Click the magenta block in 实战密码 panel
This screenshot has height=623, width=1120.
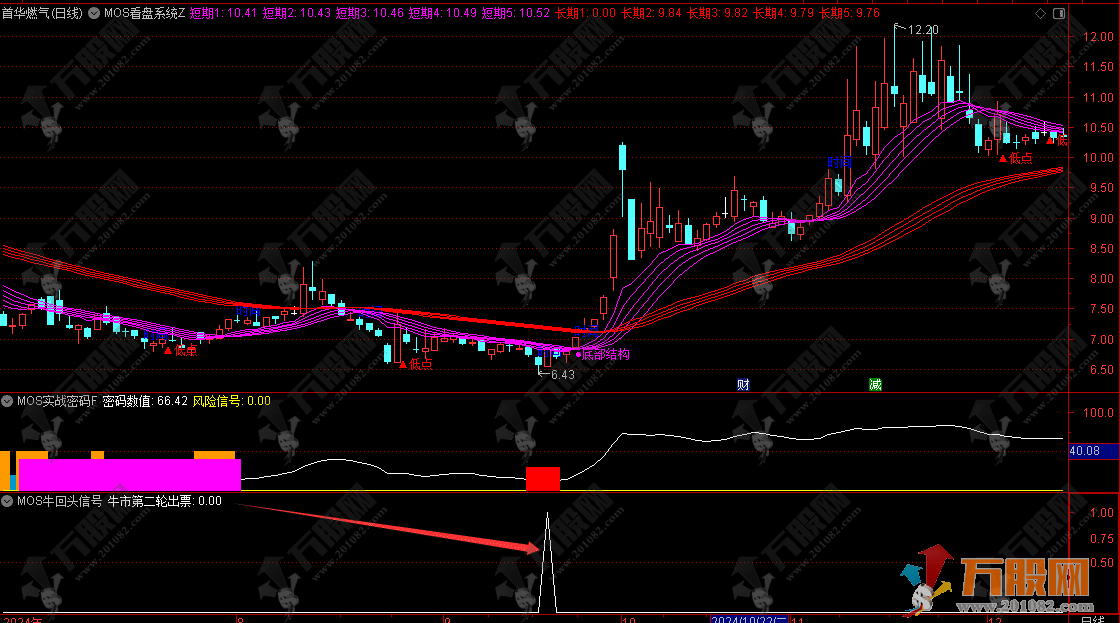click(x=129, y=474)
